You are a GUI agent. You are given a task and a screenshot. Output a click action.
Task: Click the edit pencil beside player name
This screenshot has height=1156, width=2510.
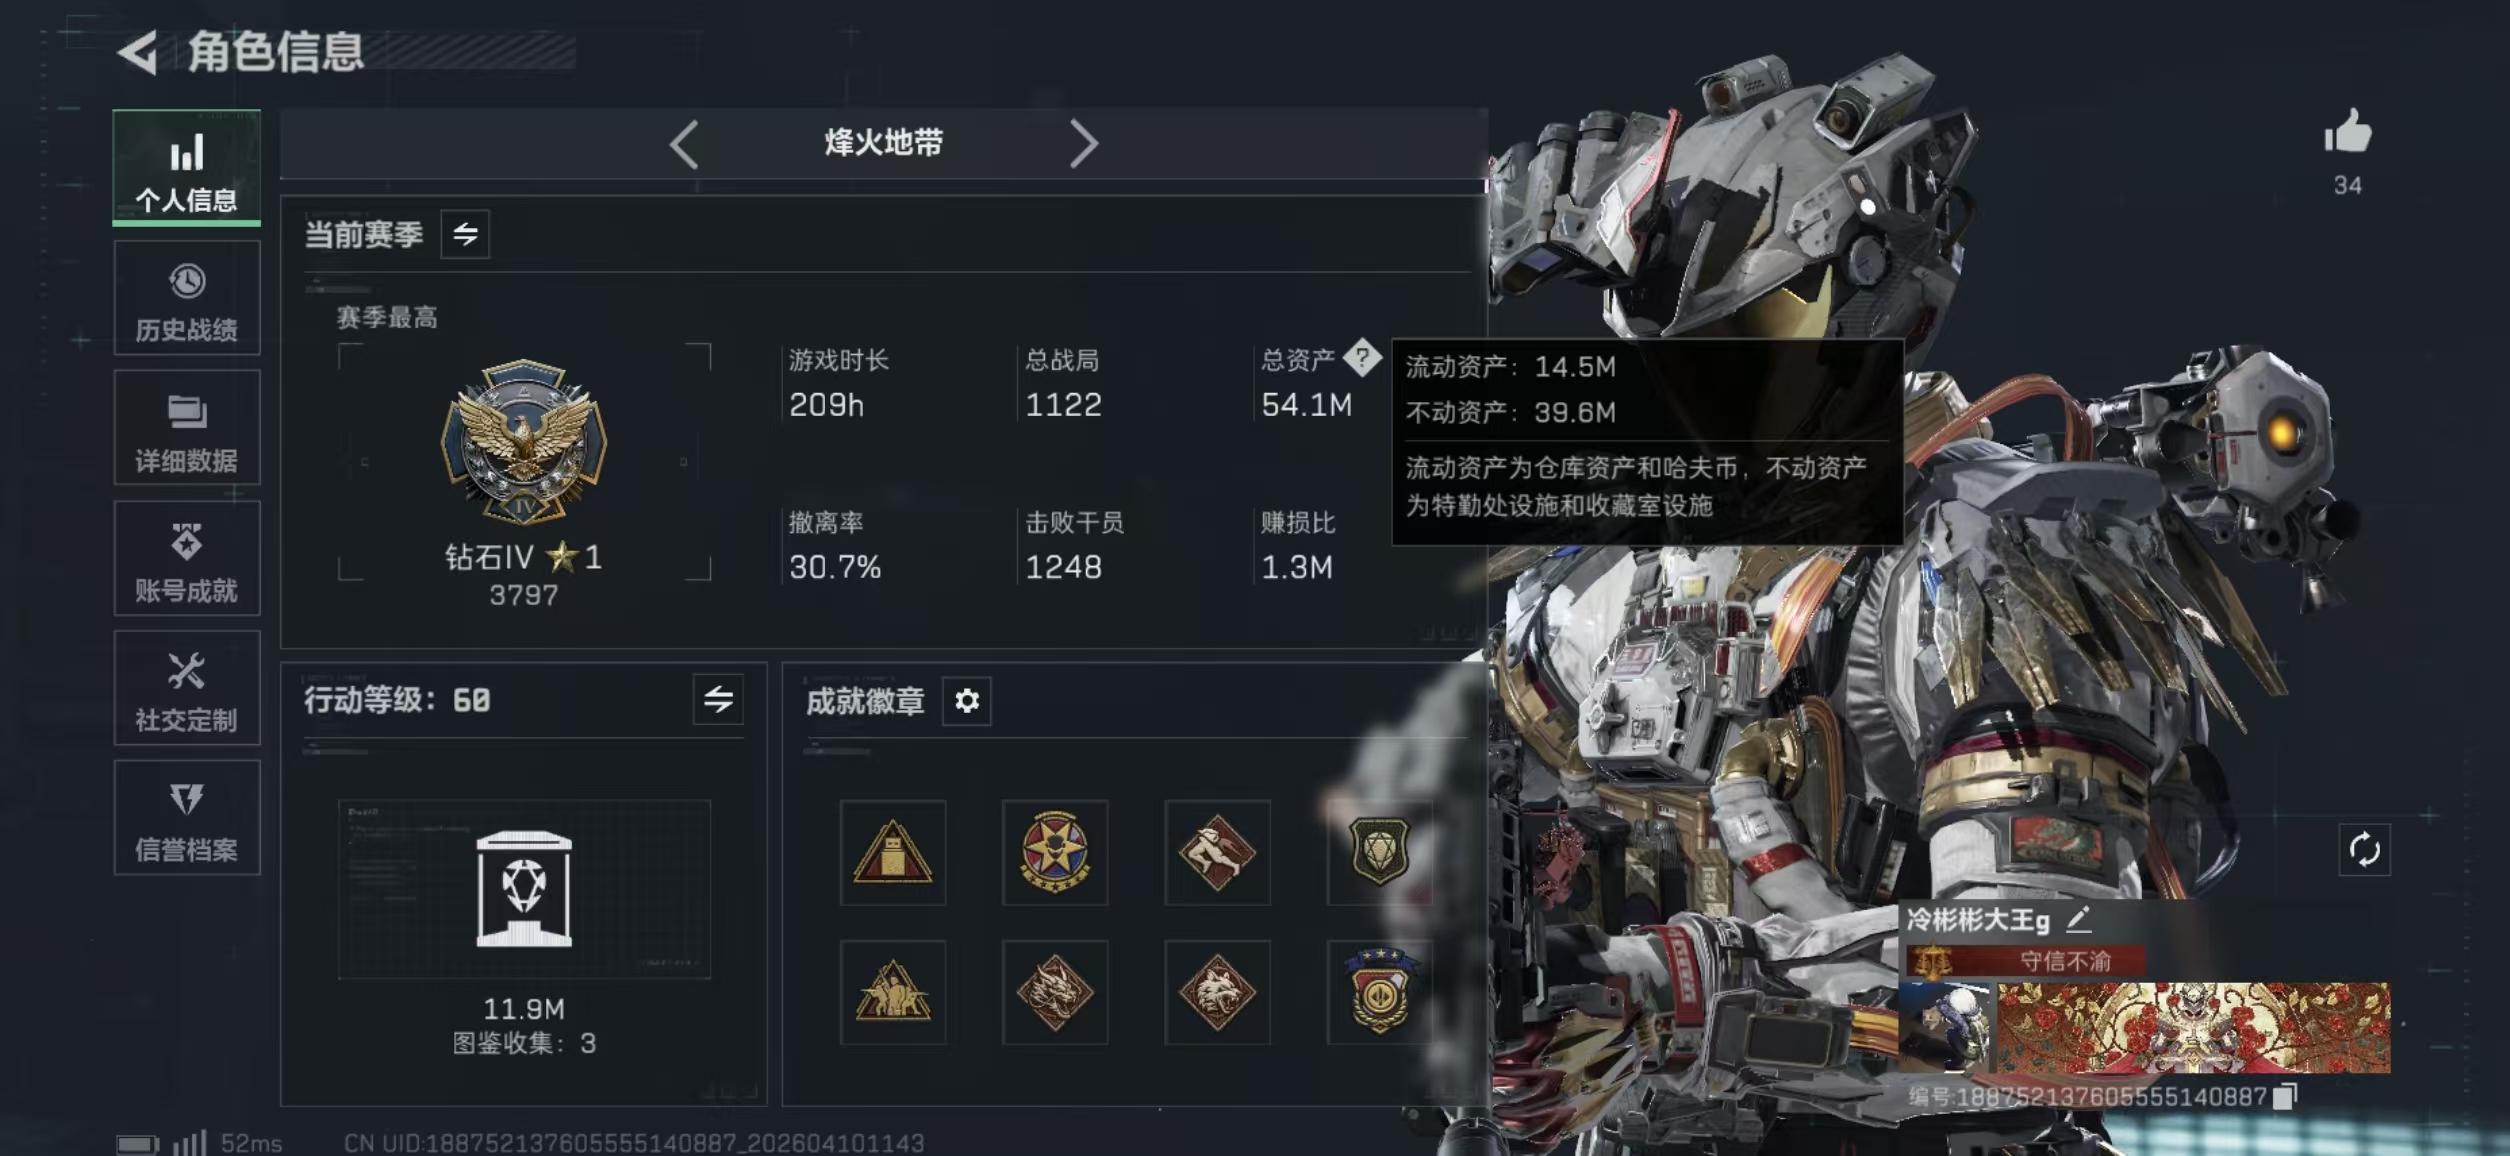coord(2078,918)
